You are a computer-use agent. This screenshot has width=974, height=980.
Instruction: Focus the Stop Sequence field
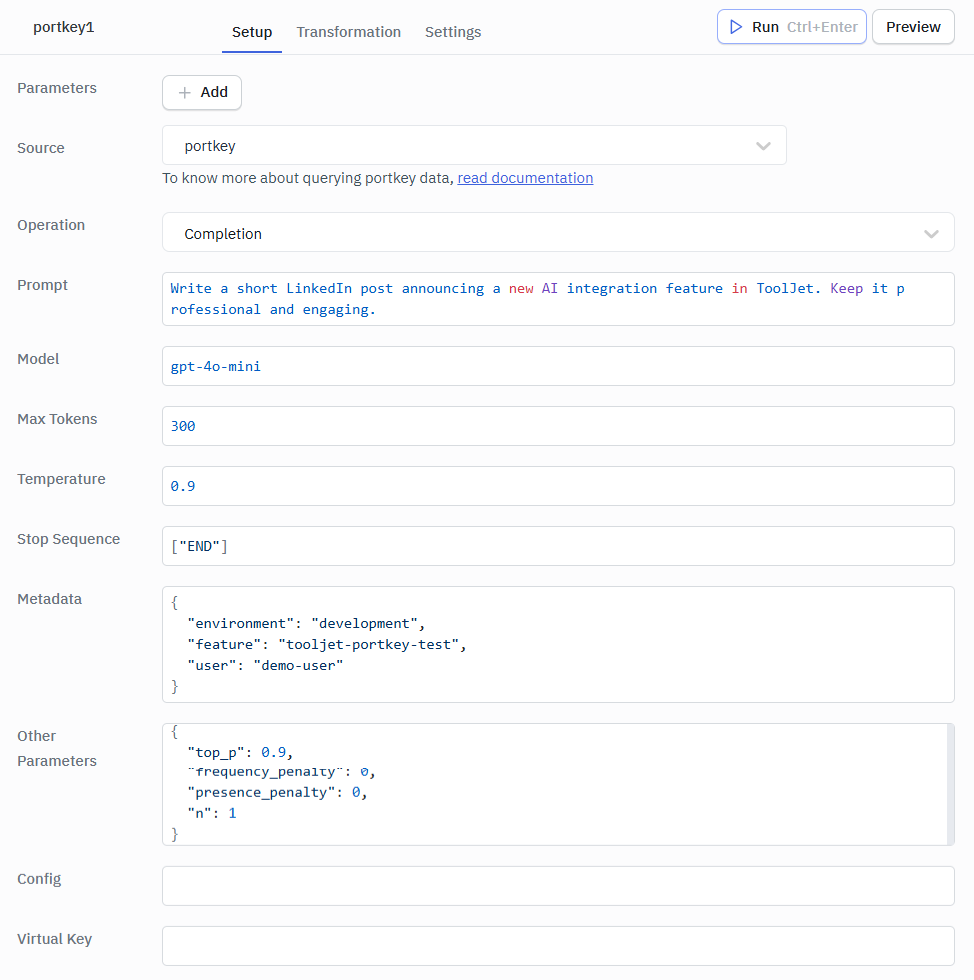[558, 546]
